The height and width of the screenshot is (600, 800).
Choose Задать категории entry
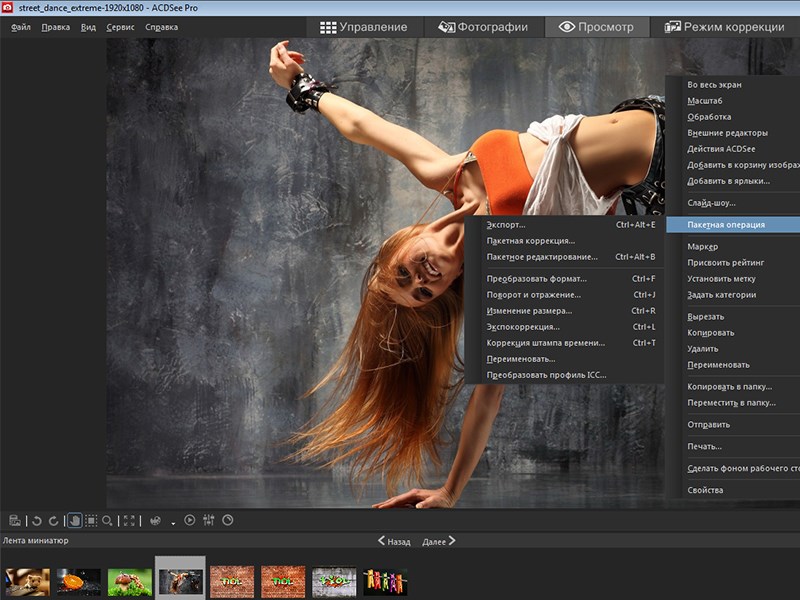coord(733,295)
